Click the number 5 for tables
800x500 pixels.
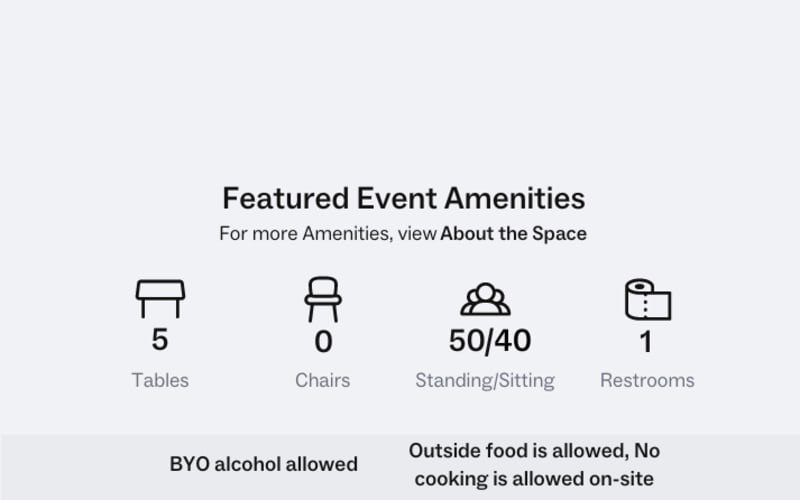pos(160,339)
